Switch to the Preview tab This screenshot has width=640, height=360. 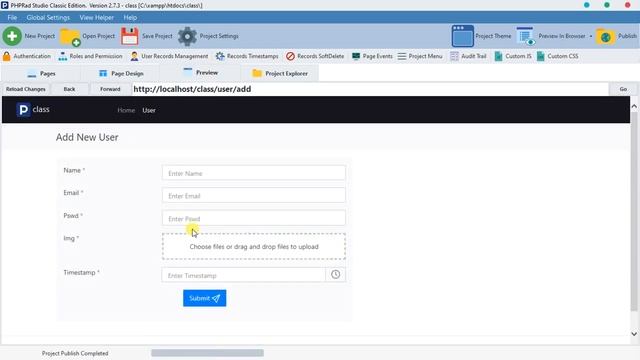tap(201, 73)
